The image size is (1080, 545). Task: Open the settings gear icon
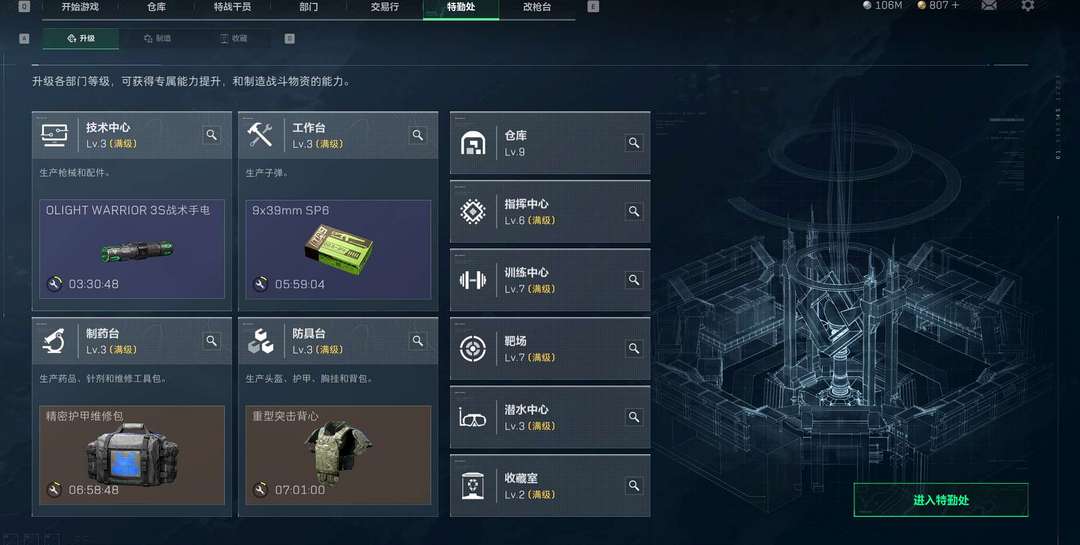pos(1027,6)
